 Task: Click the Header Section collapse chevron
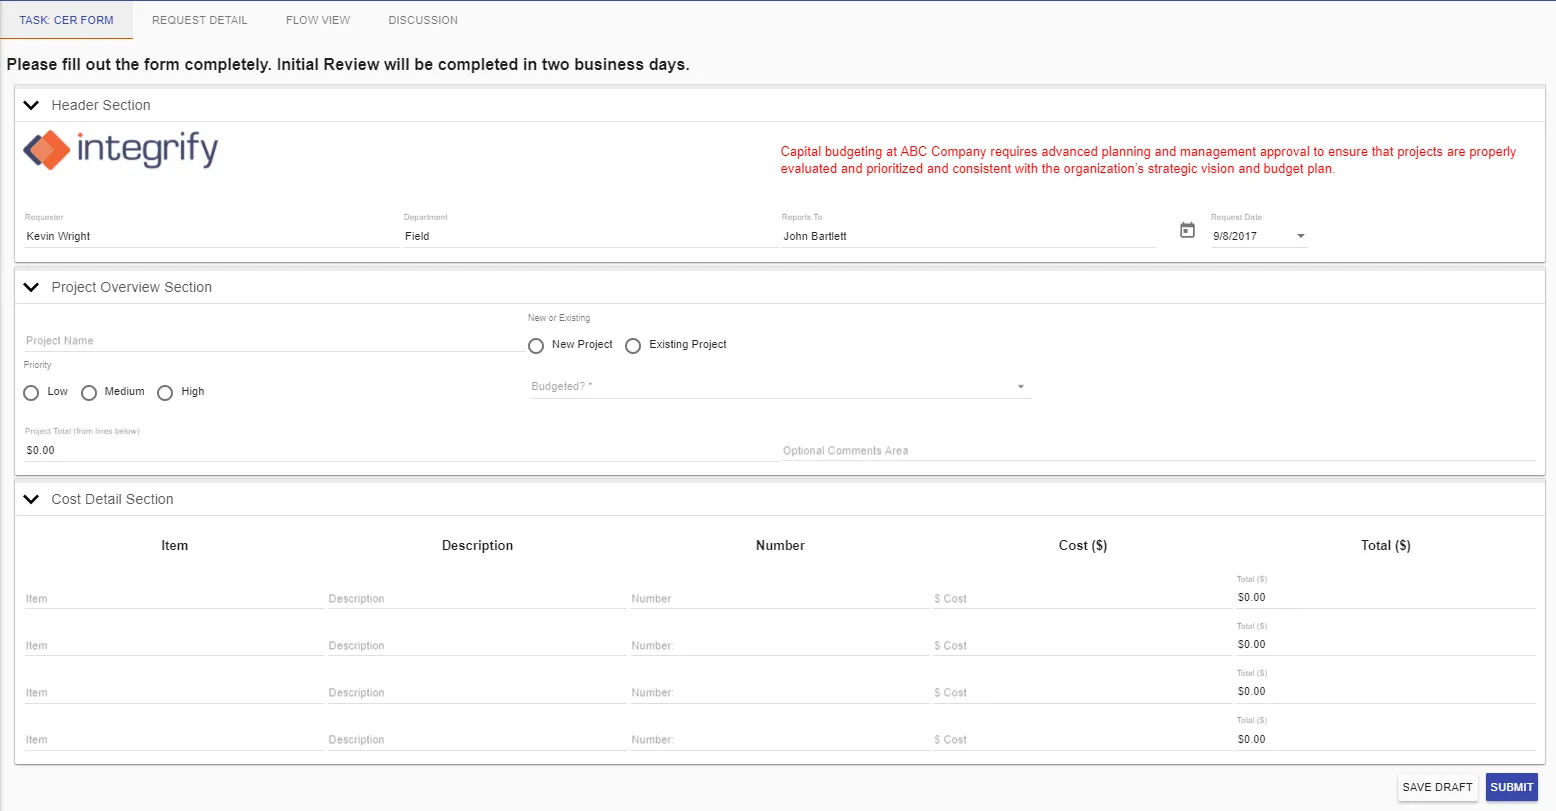click(30, 104)
